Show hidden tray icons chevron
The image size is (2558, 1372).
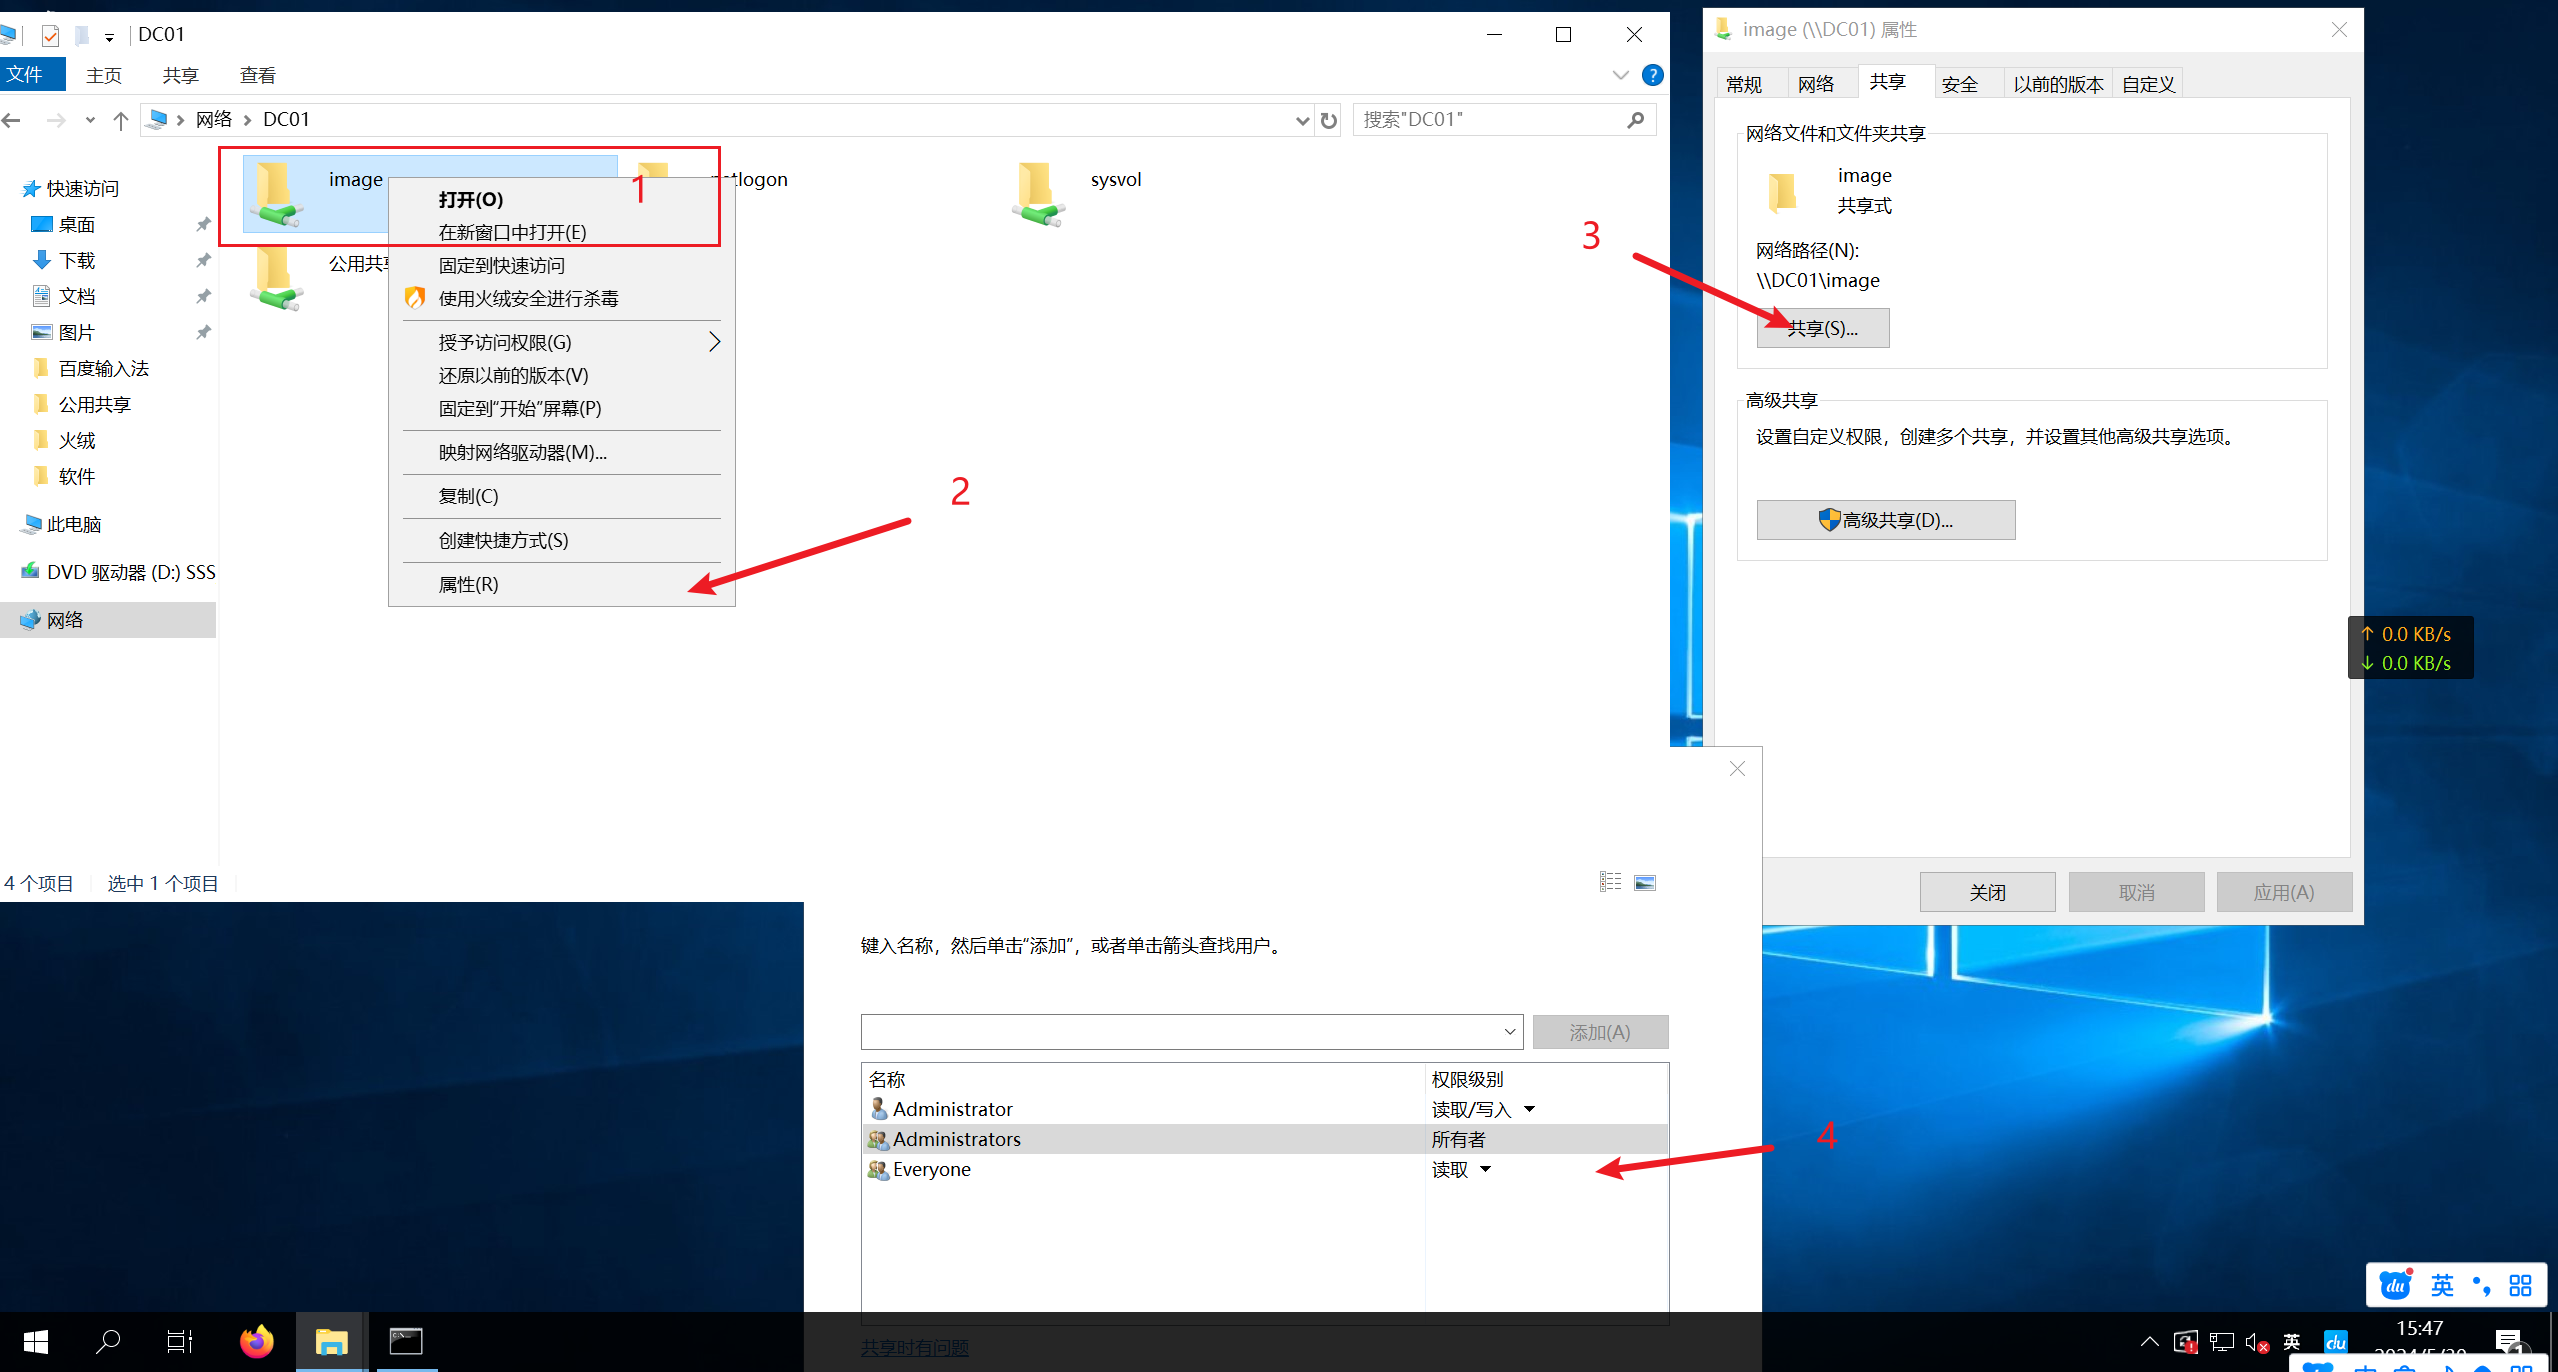pyautogui.click(x=2148, y=1341)
